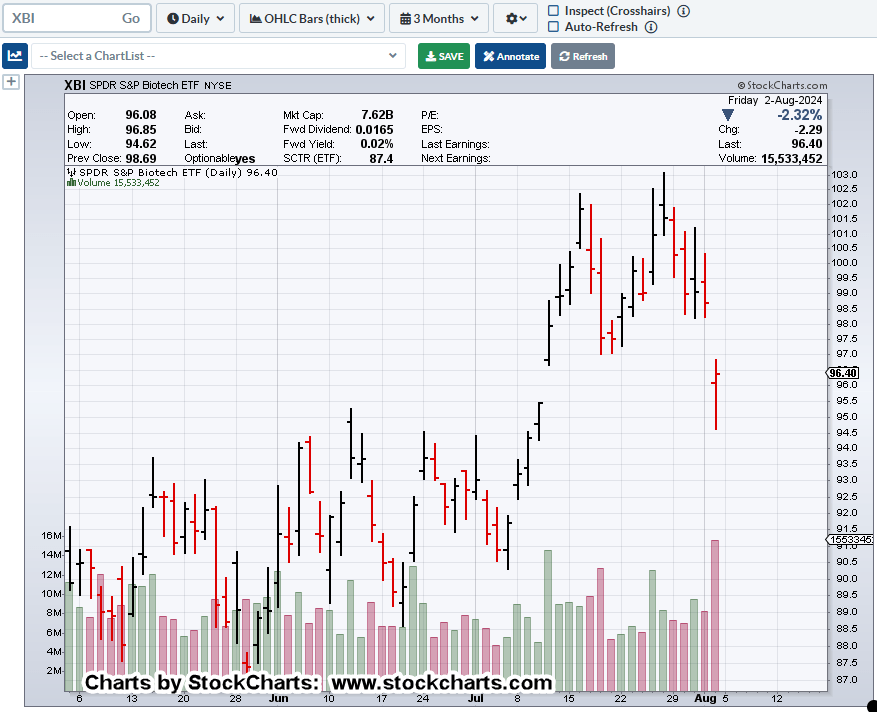Screen dimensions: 877x712
Task: Click info icon next to Auto-Refresh
Action: [651, 27]
